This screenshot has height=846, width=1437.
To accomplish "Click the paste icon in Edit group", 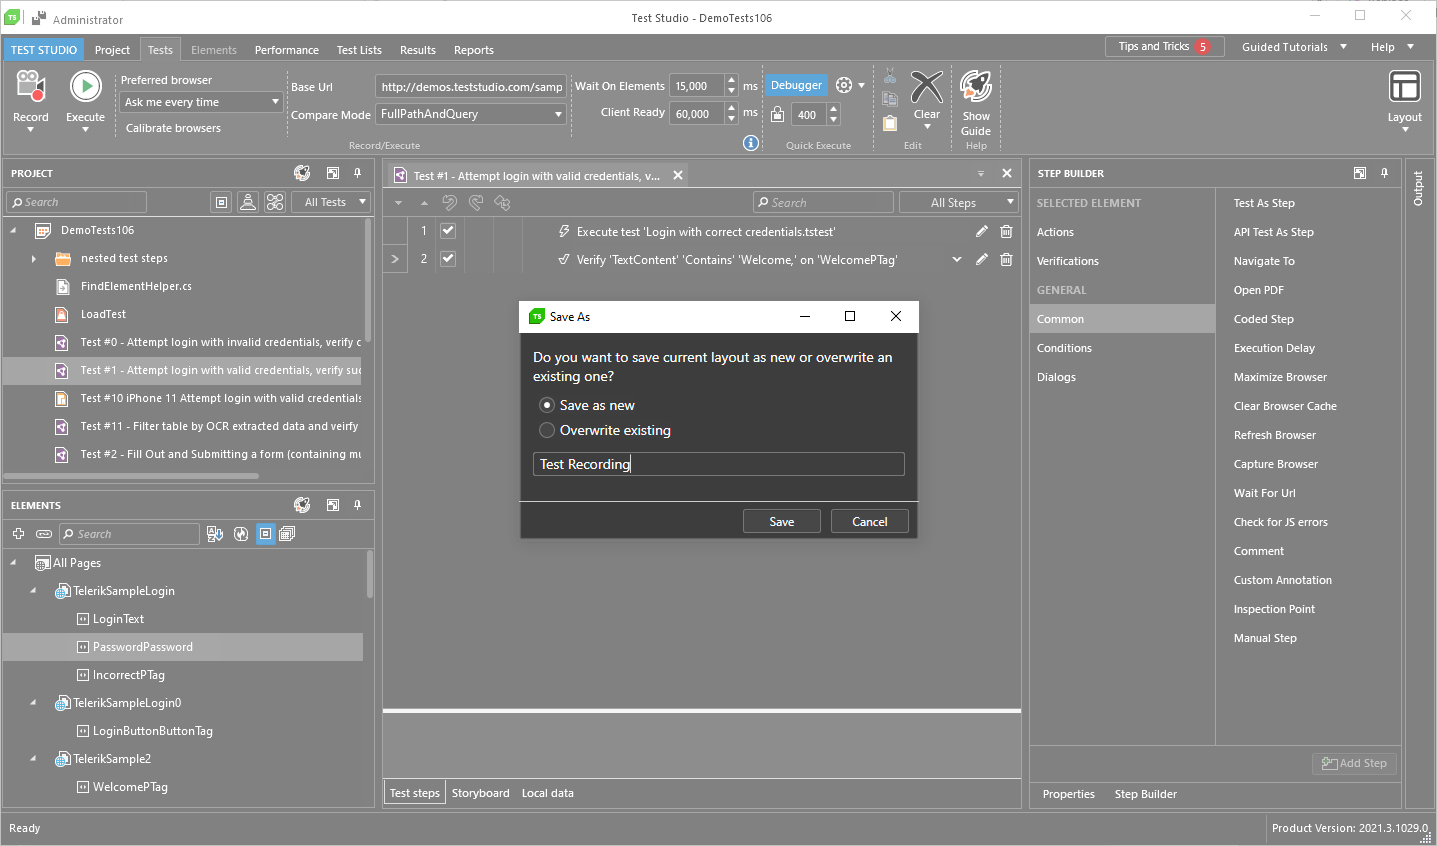I will pos(889,123).
